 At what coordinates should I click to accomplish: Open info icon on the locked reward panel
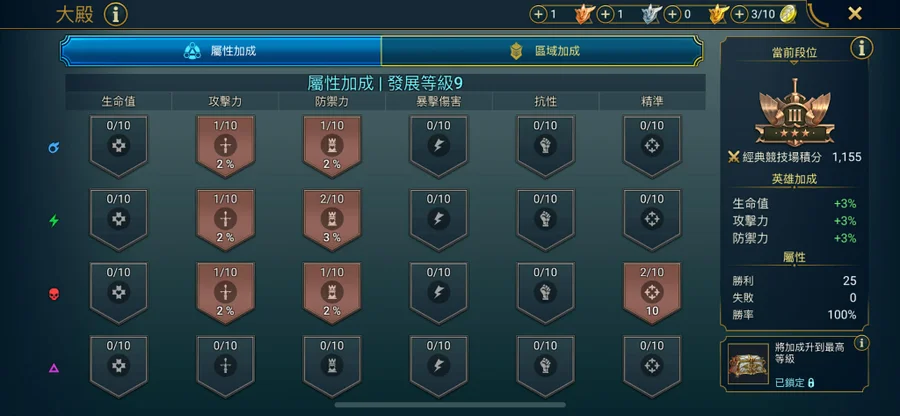862,343
